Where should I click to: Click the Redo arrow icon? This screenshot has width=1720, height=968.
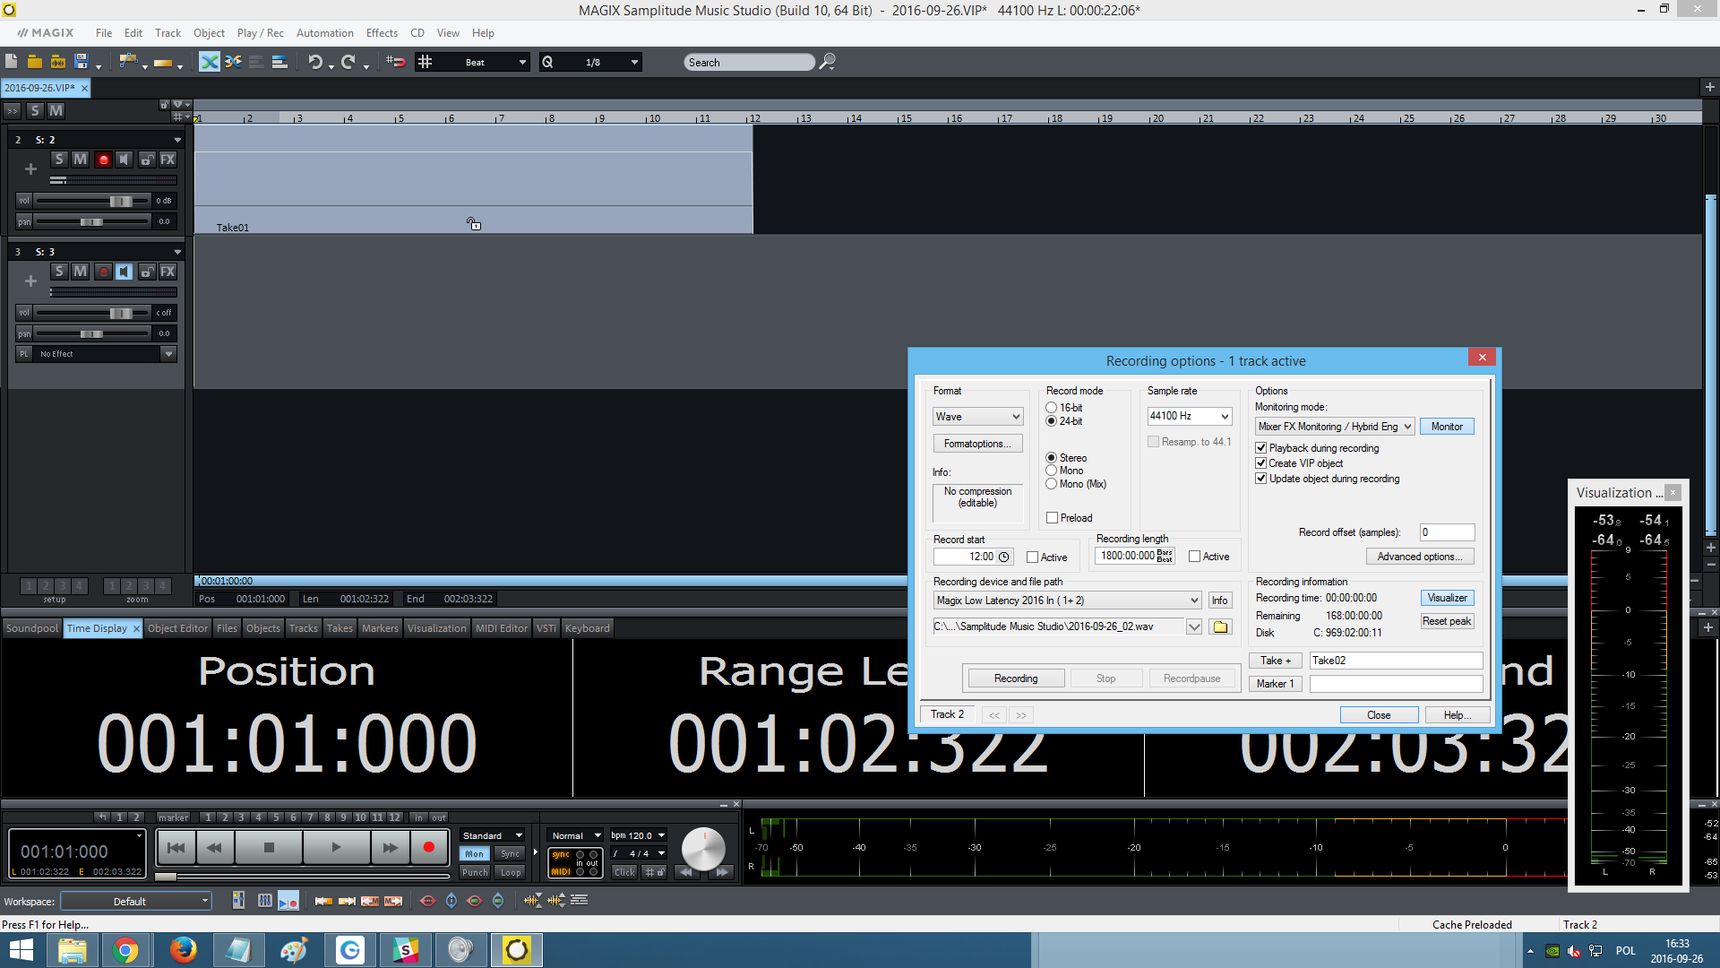(347, 62)
